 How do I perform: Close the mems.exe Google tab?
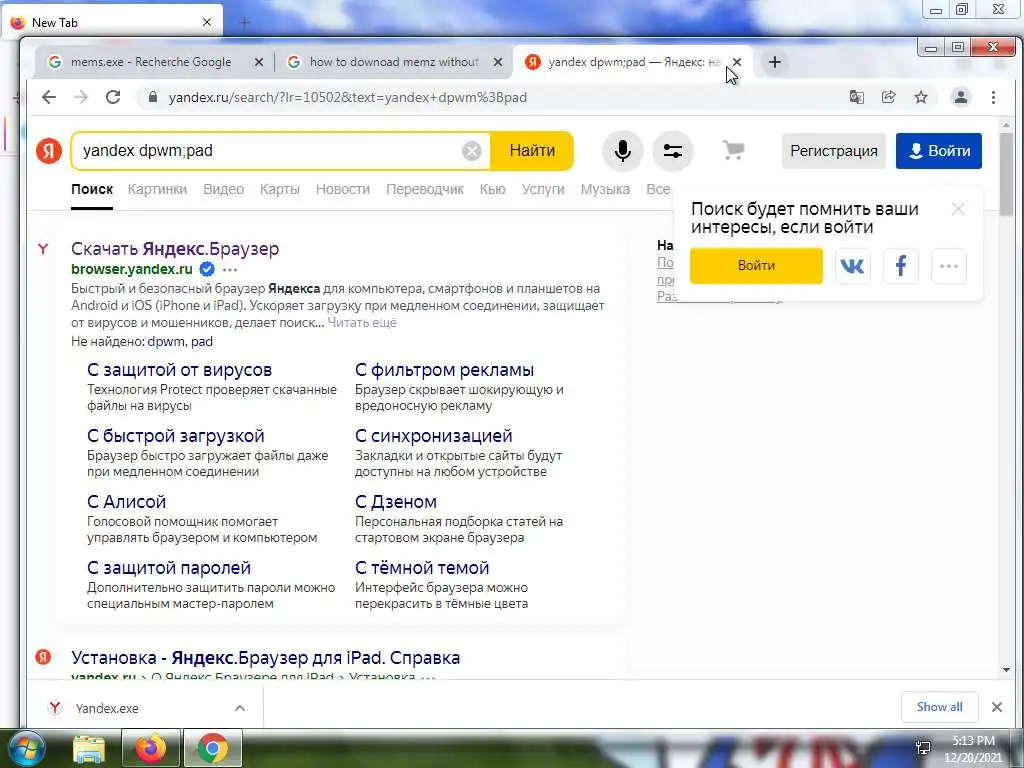(259, 62)
